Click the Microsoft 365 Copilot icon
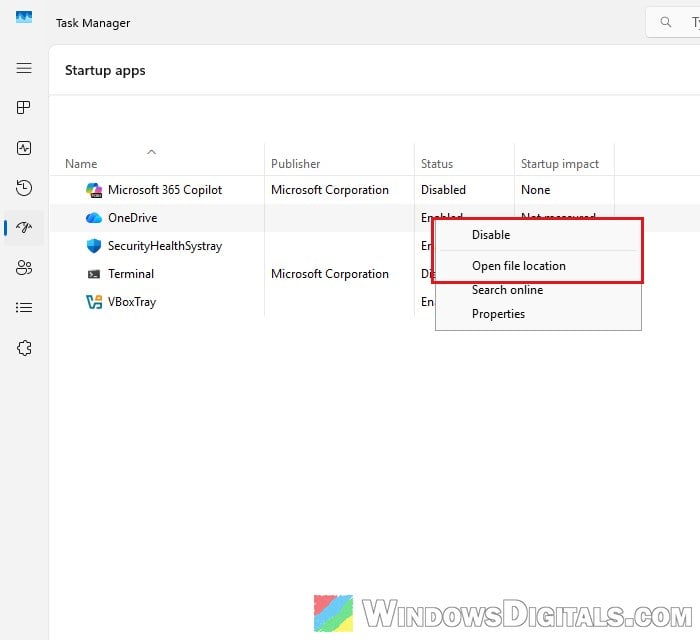The height and width of the screenshot is (640, 700). pos(94,190)
